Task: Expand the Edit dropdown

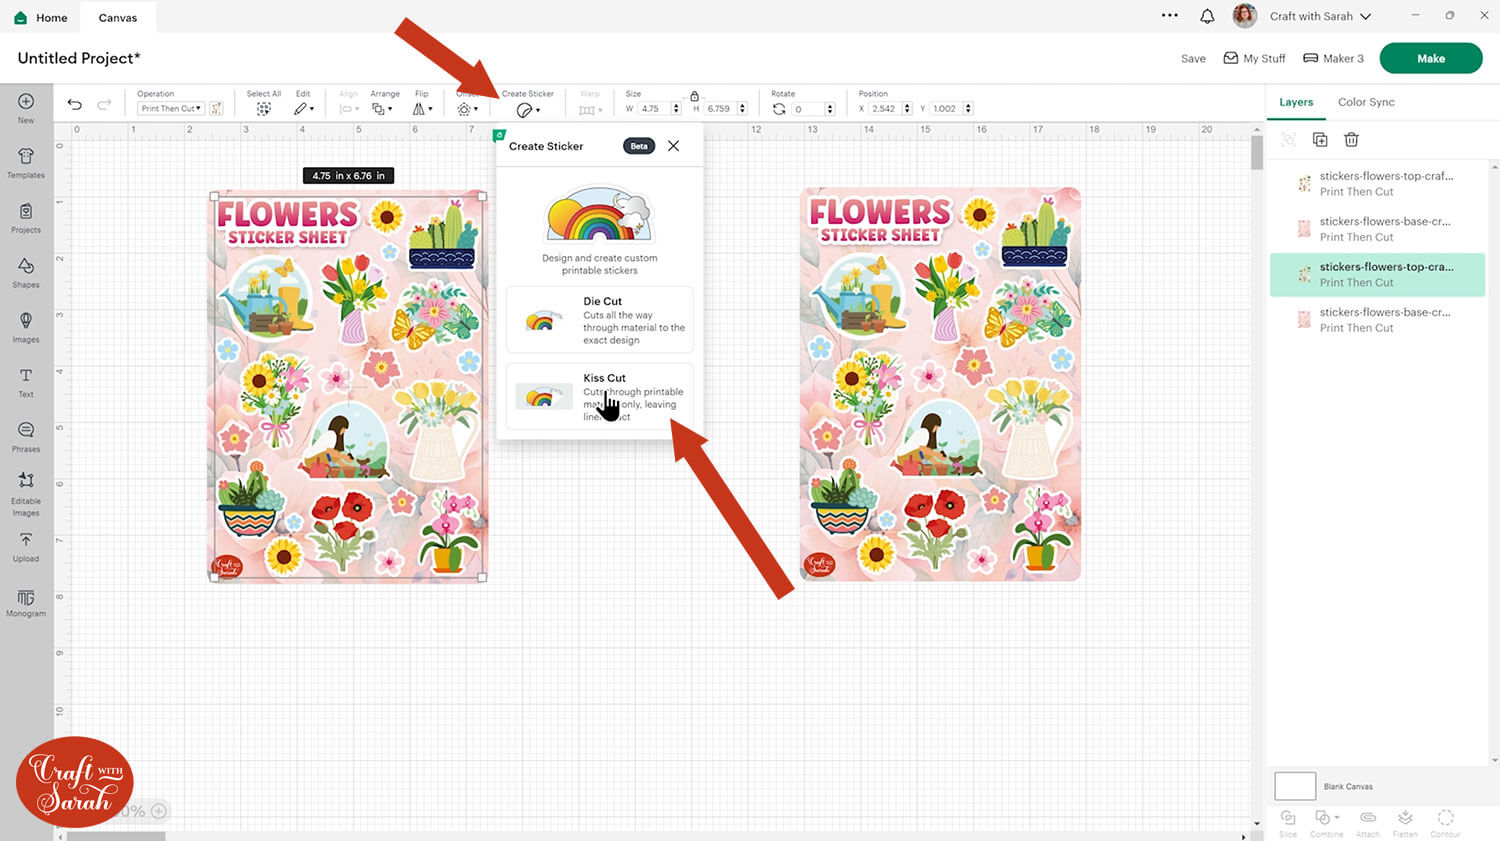Action: pyautogui.click(x=304, y=109)
